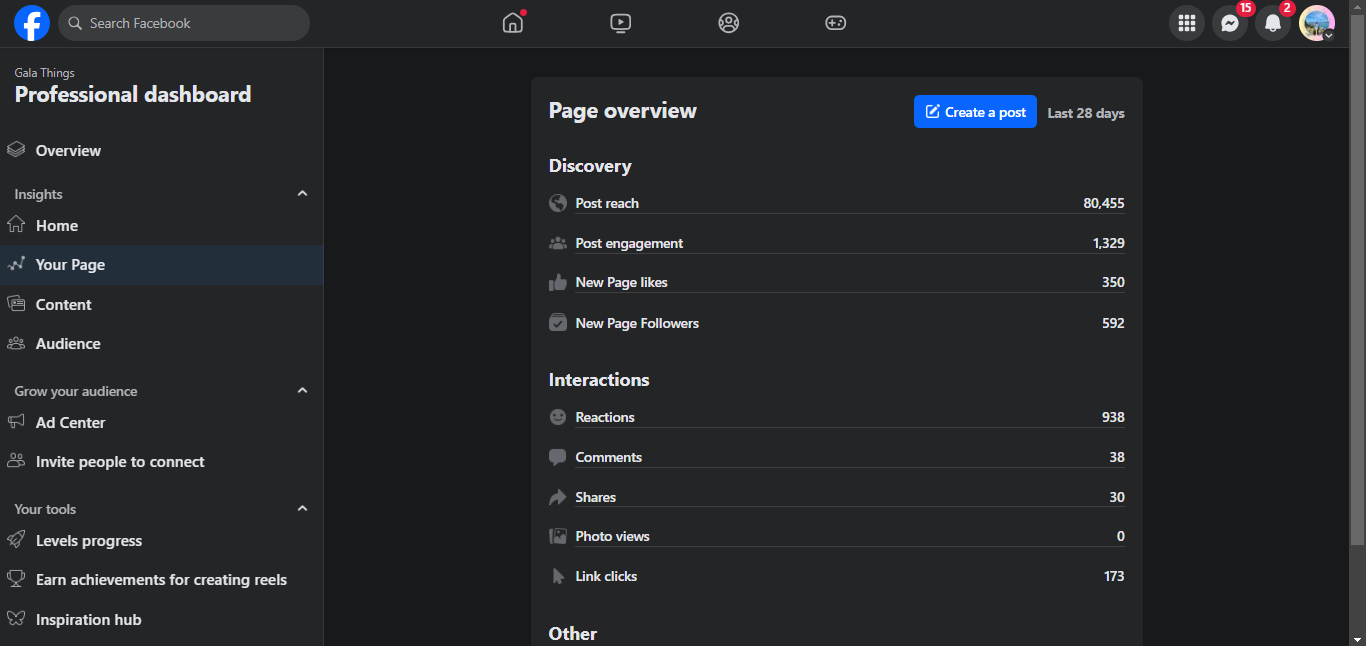Screen dimensions: 1366x646
Task: Click the page vertical scrollbar
Action: coord(1357,300)
